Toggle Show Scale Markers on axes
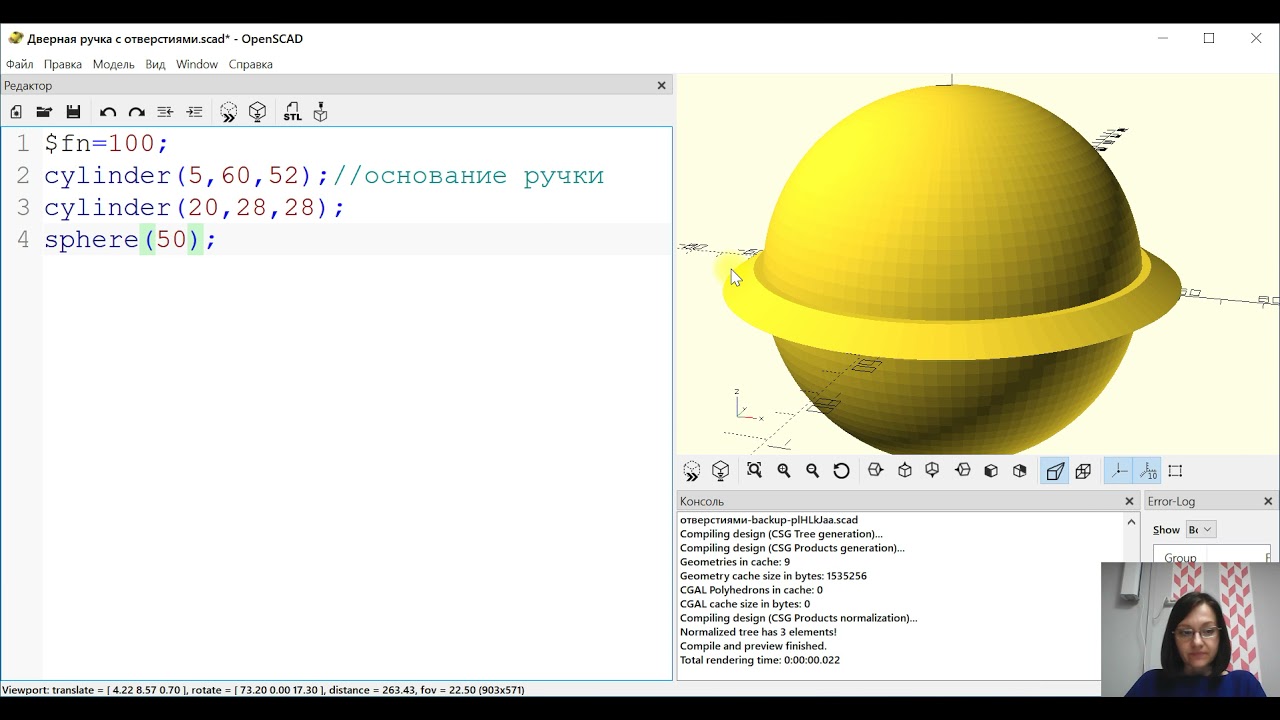 (x=1148, y=471)
